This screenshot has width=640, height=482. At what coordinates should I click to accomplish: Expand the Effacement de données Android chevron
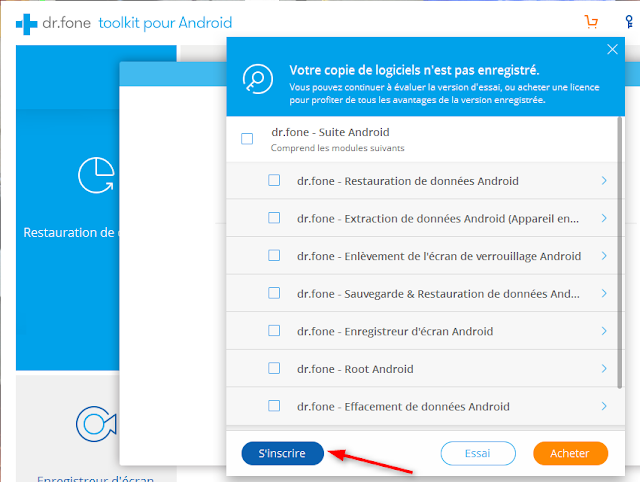tap(604, 406)
